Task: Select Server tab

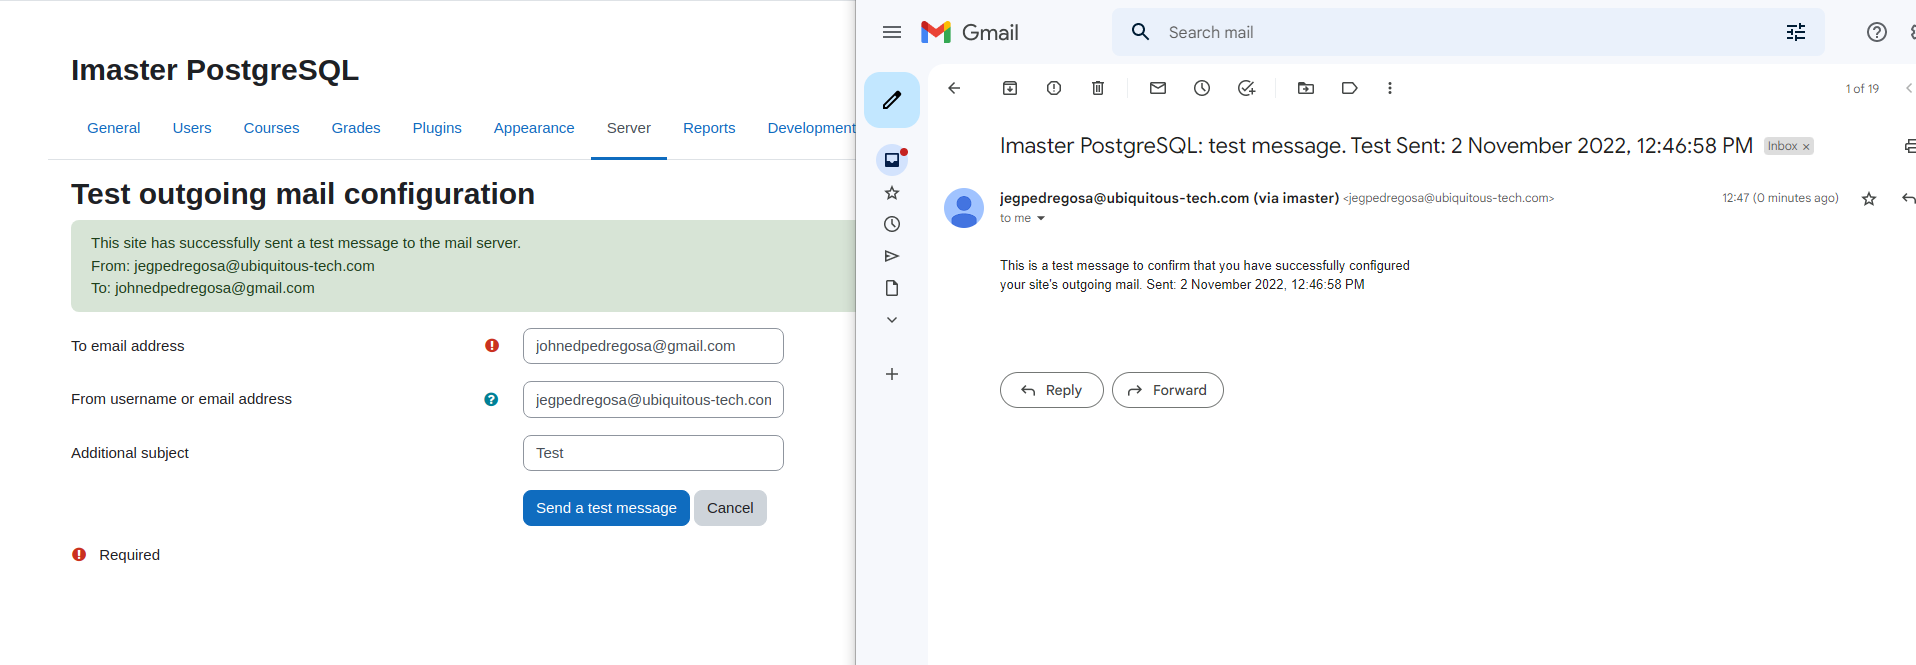Action: point(629,128)
